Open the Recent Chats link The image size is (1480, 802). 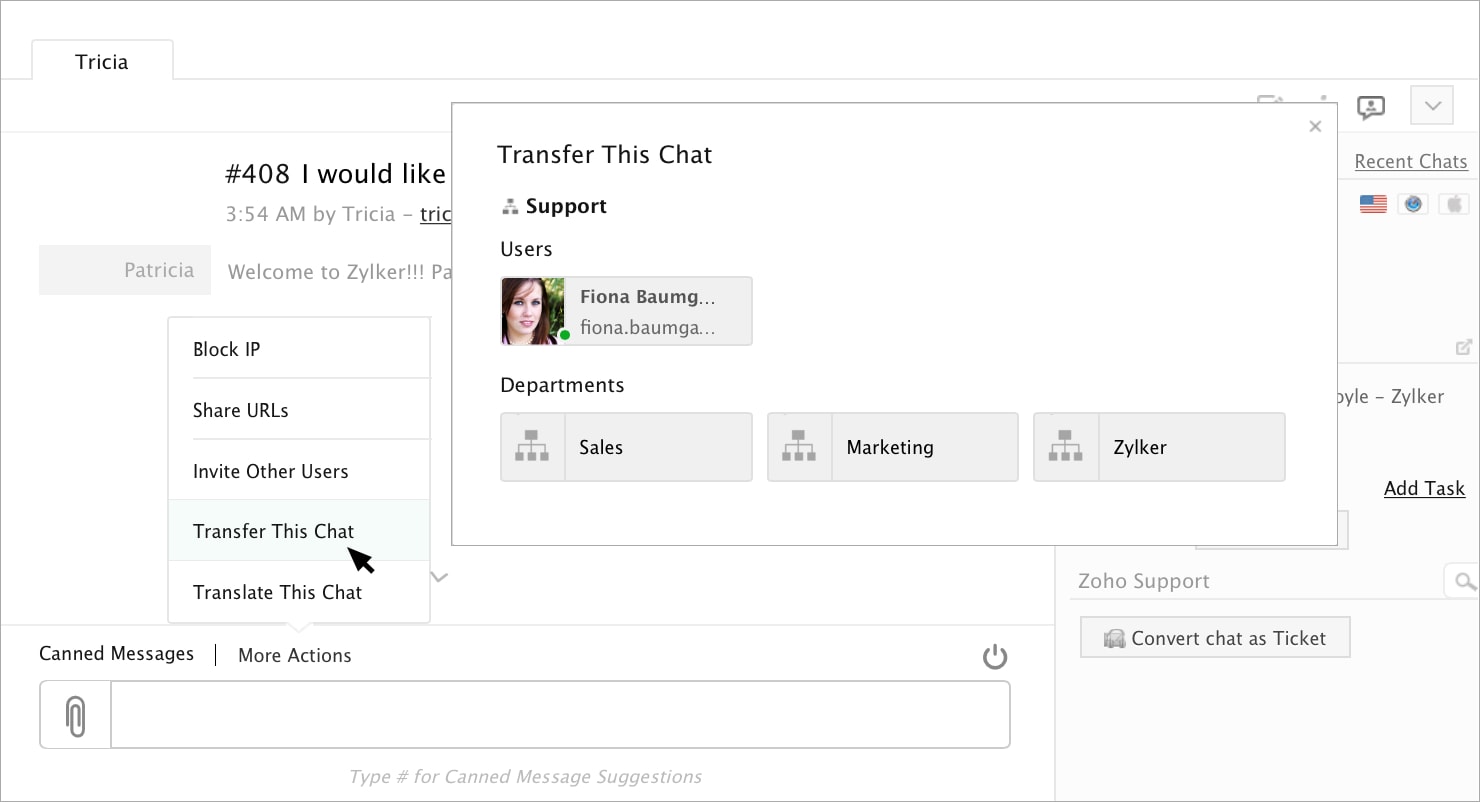tap(1410, 161)
